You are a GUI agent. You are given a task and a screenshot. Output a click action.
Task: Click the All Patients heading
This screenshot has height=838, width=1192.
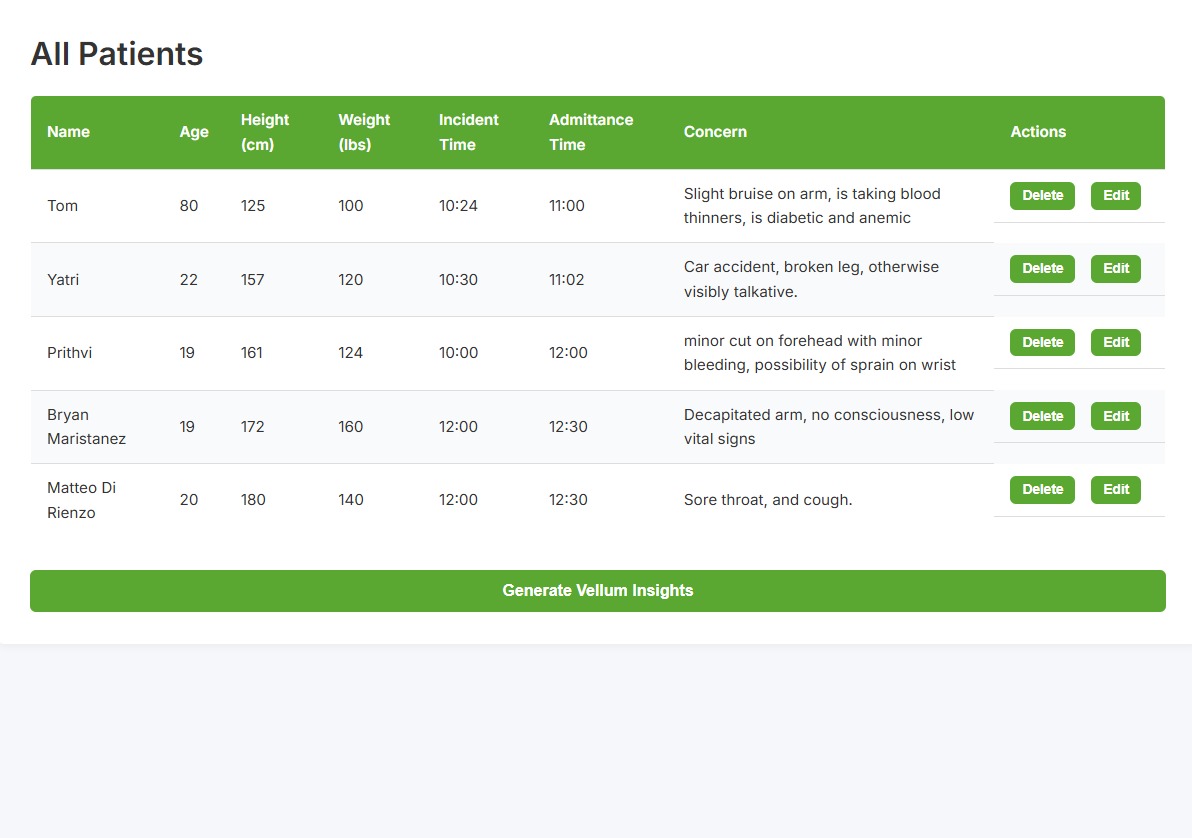116,54
